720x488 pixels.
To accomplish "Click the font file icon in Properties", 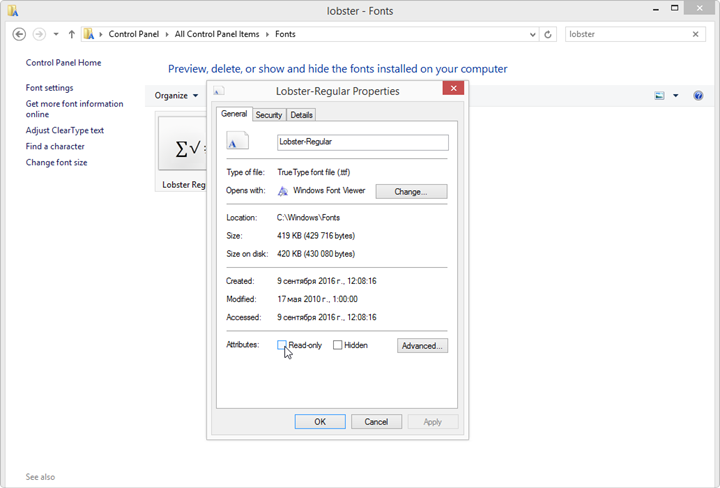I will [x=237, y=142].
